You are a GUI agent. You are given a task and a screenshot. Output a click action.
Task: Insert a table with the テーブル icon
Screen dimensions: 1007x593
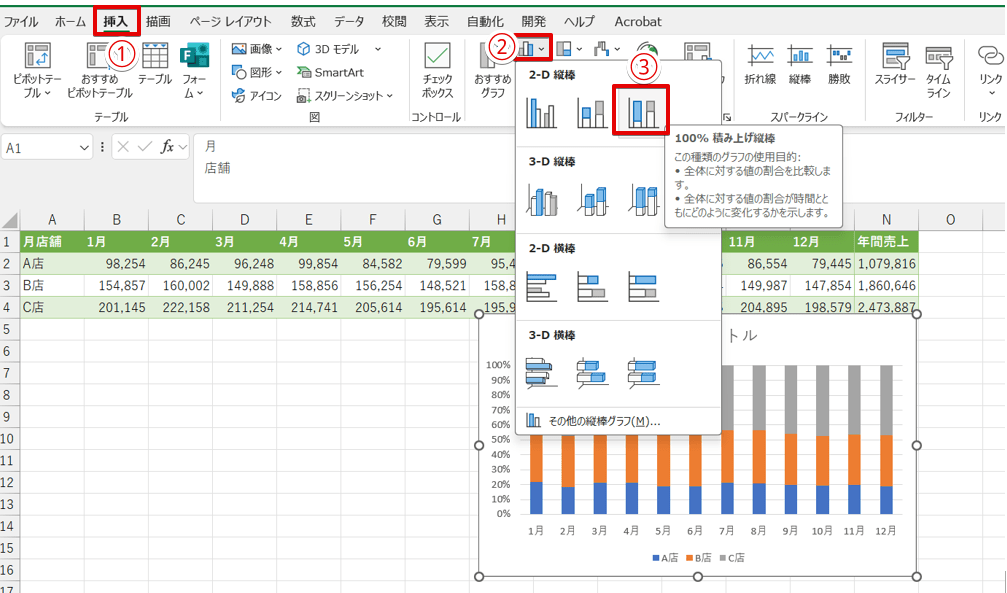point(155,64)
